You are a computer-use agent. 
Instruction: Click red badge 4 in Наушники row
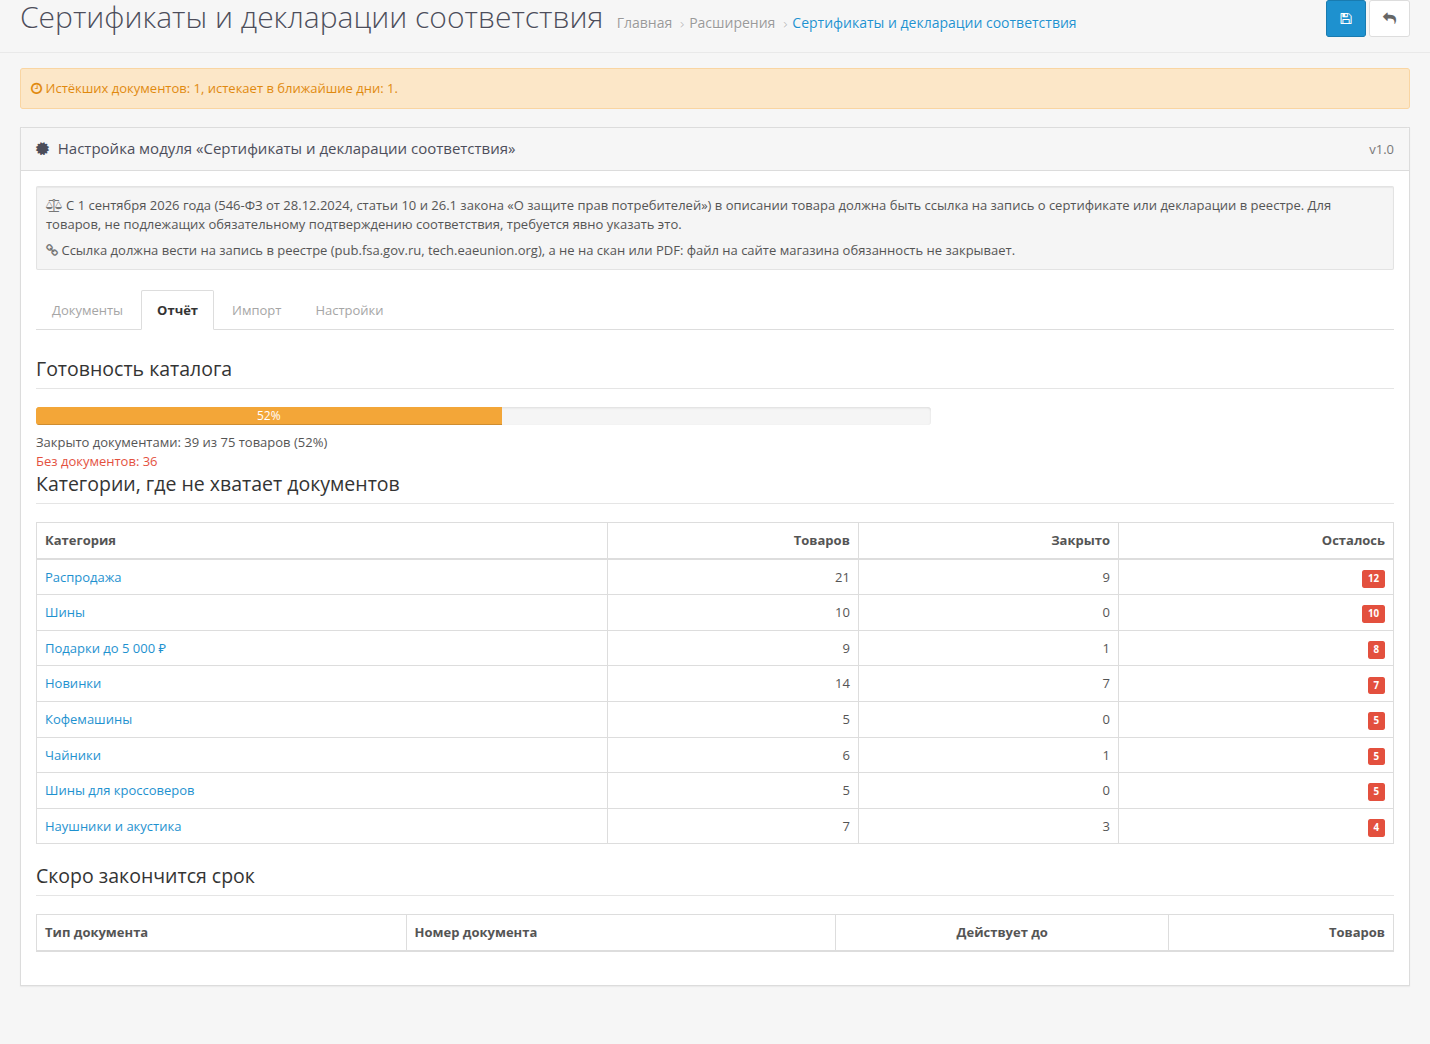tap(1376, 827)
